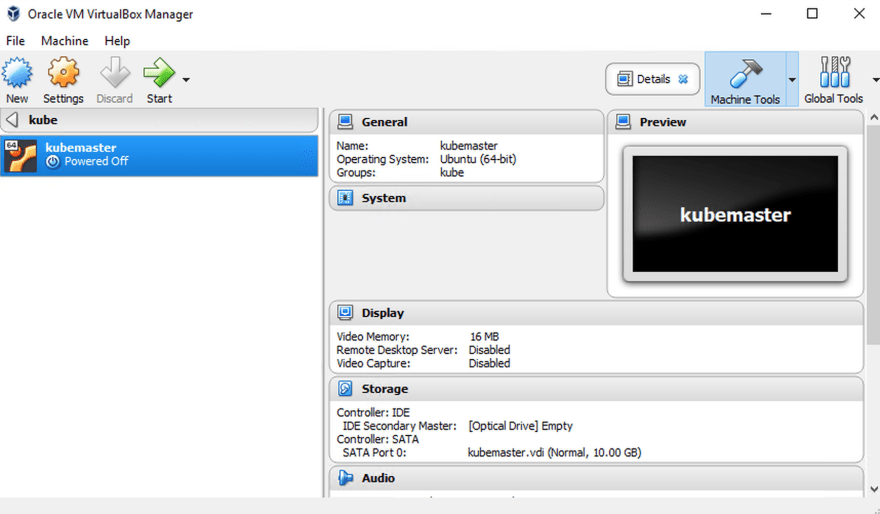
Task: Open the Storage section header
Action: [x=596, y=389]
